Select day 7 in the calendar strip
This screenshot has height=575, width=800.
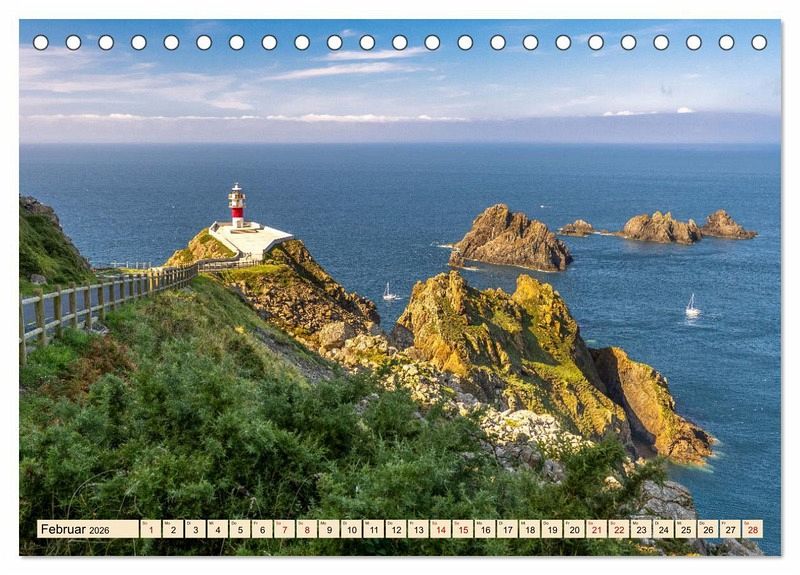click(x=284, y=529)
